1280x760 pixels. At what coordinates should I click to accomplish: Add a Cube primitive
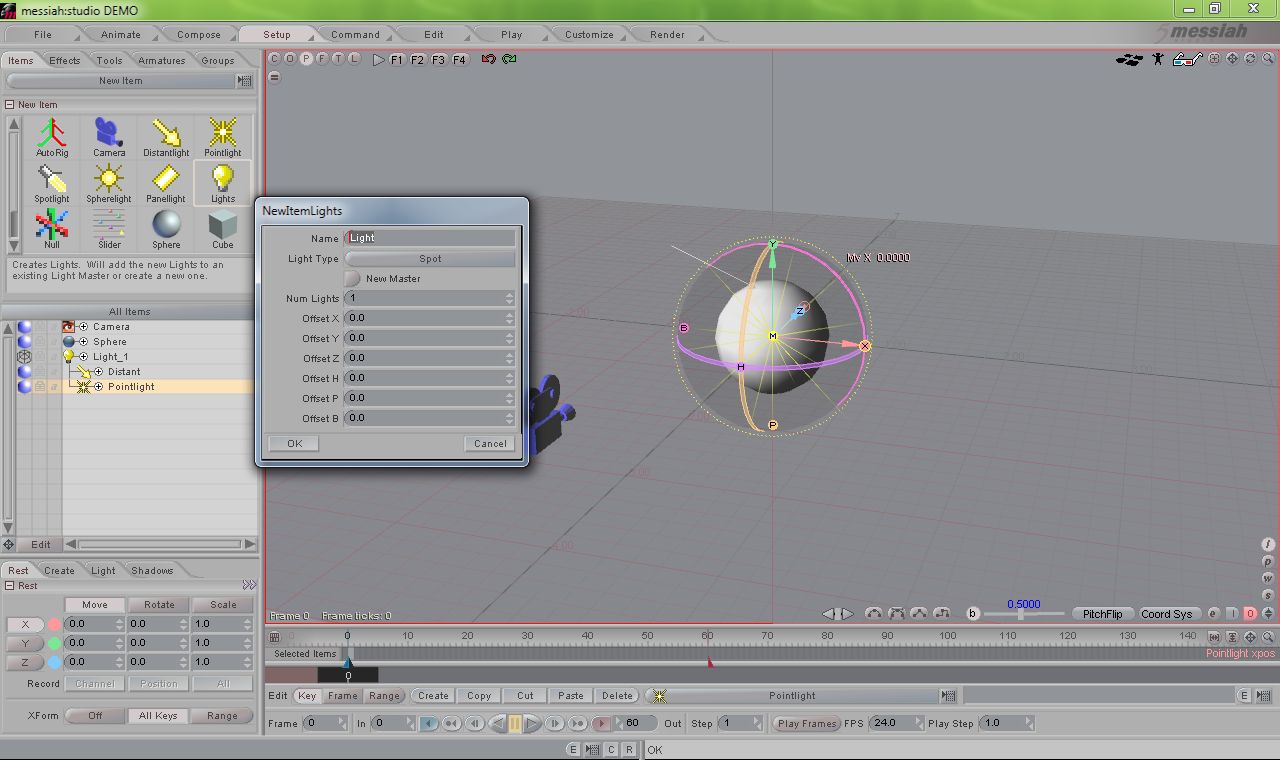click(223, 229)
